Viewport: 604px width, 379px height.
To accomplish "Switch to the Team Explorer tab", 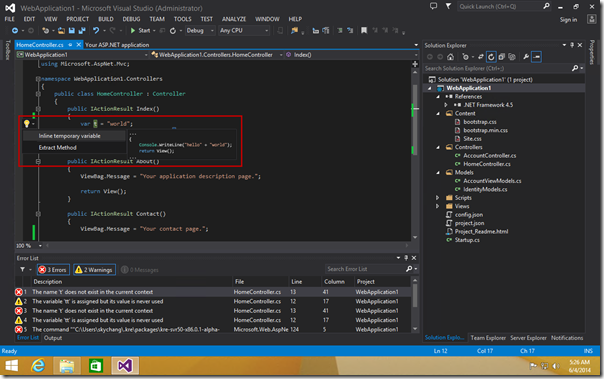I will pos(488,338).
